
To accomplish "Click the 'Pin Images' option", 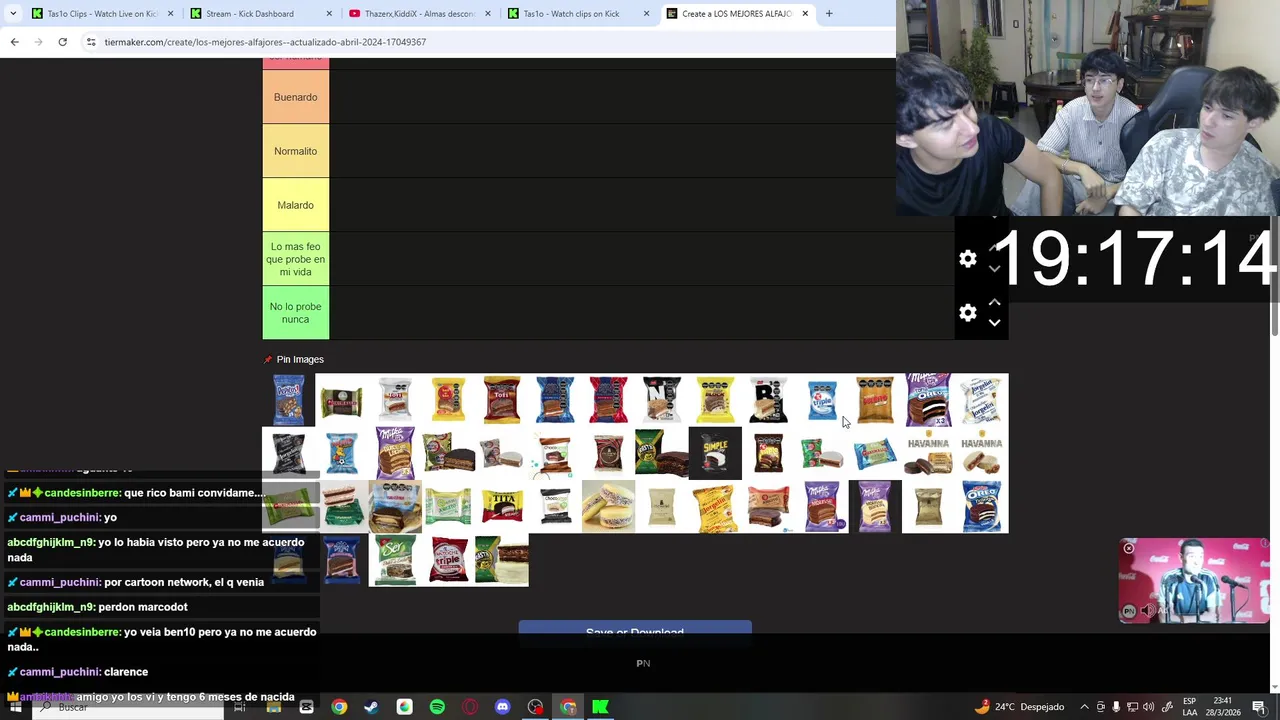I will tap(293, 359).
